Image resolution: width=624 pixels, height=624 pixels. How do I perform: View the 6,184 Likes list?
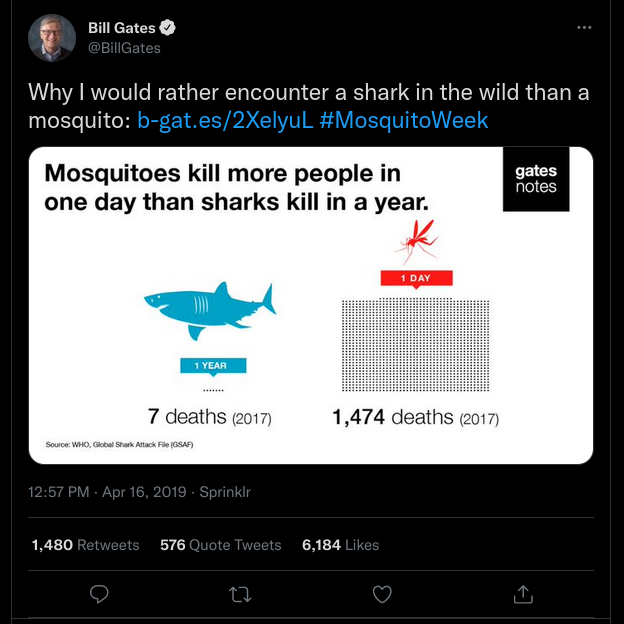pos(340,545)
